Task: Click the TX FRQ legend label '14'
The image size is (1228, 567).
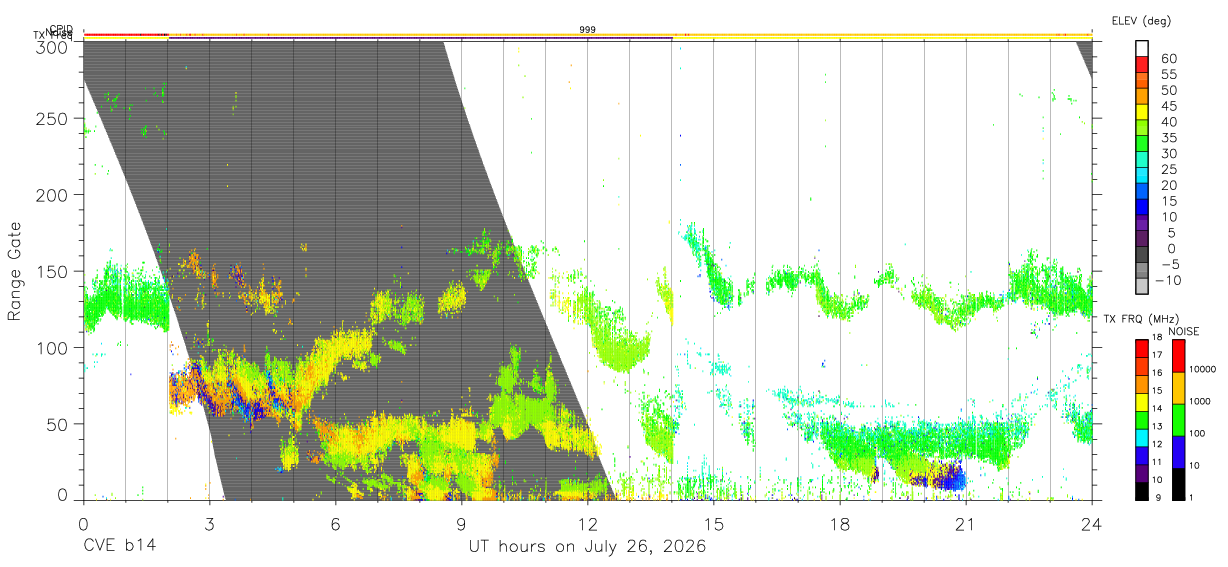Action: pos(1156,409)
